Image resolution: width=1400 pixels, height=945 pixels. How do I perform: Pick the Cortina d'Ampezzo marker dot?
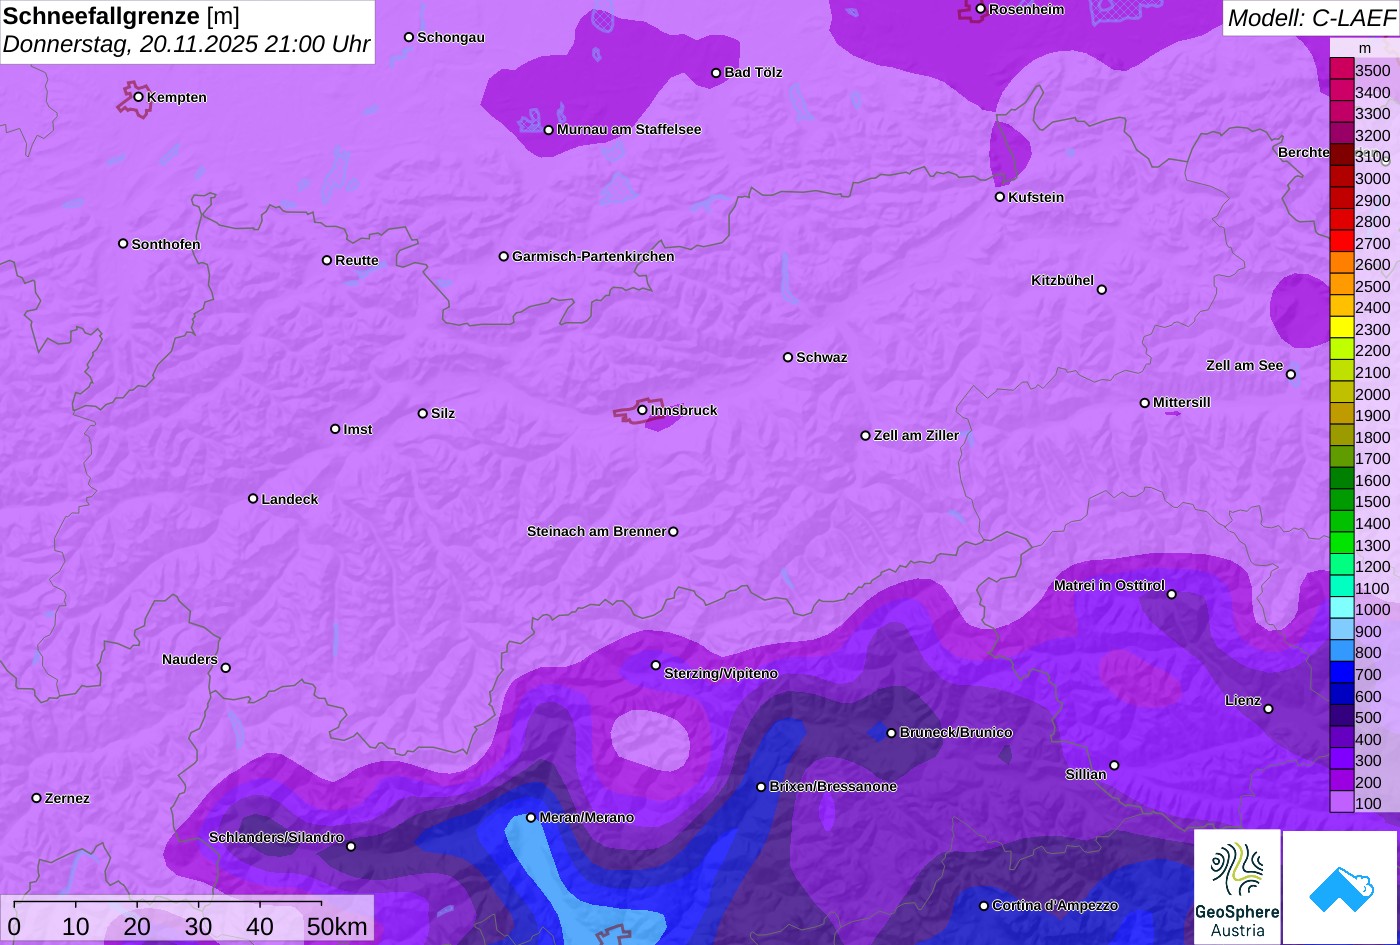point(984,906)
